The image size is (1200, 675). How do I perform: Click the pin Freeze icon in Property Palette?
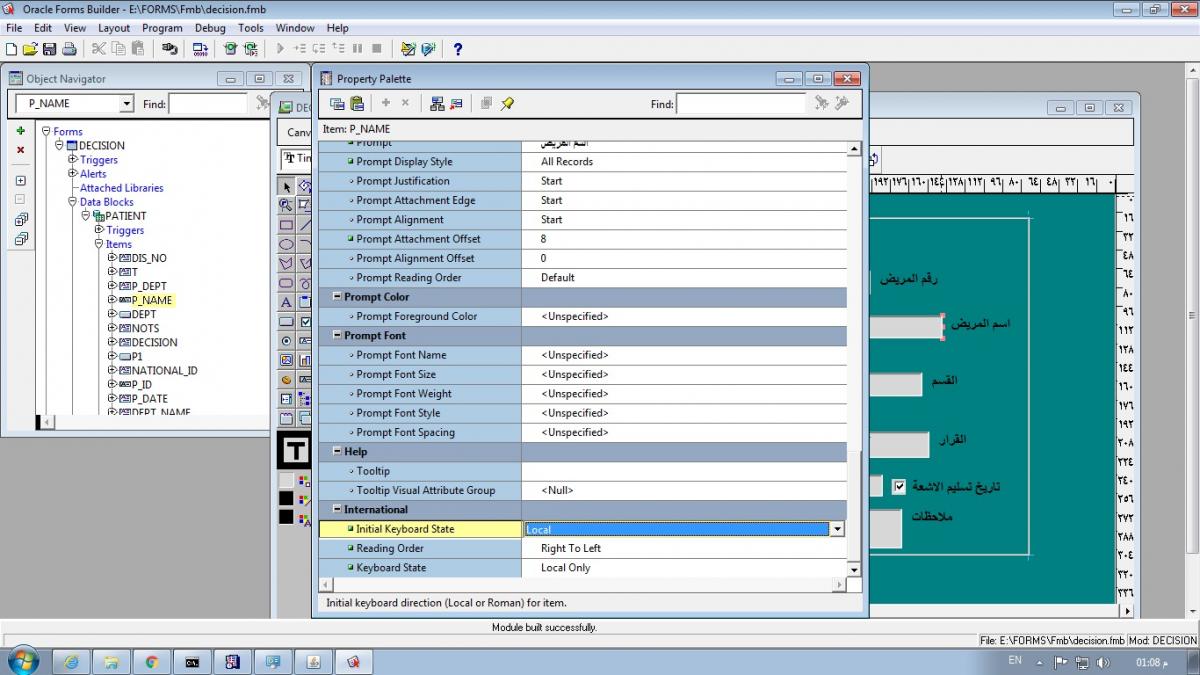507,103
